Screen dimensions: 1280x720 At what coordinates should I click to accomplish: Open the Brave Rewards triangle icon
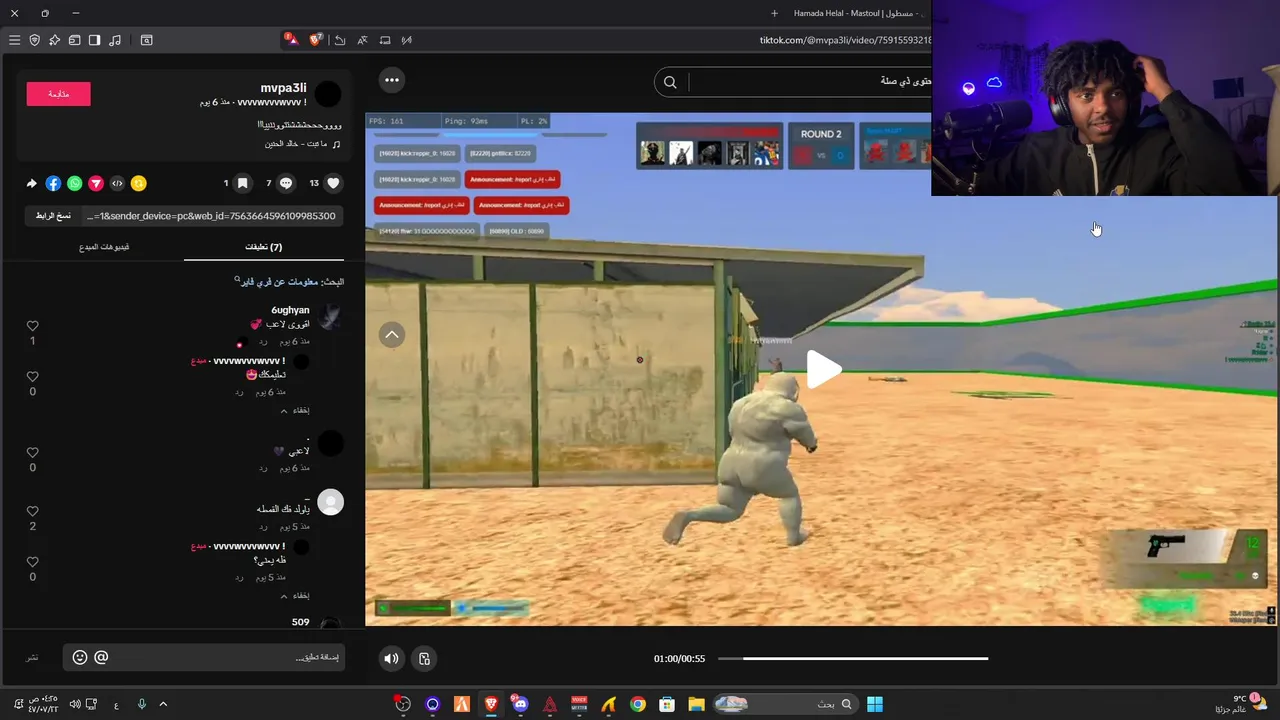(x=291, y=40)
